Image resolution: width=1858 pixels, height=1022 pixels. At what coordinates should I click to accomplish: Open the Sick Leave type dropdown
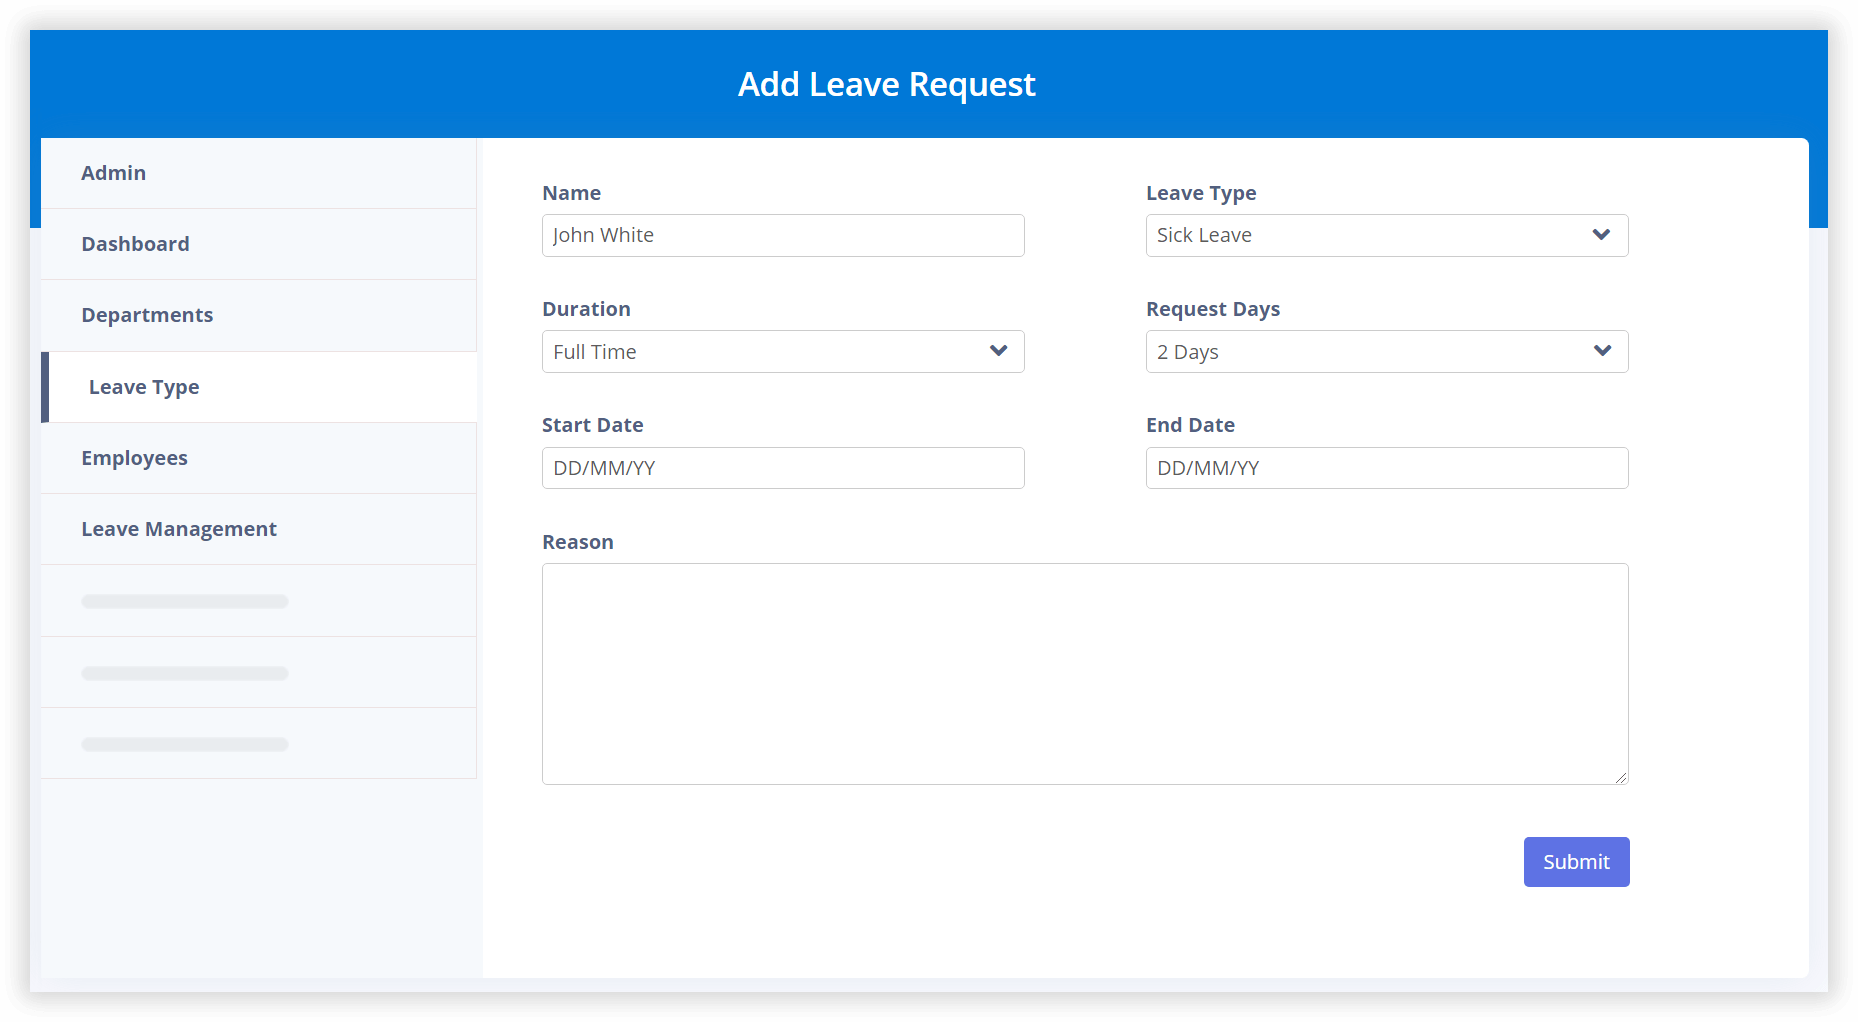(1387, 235)
